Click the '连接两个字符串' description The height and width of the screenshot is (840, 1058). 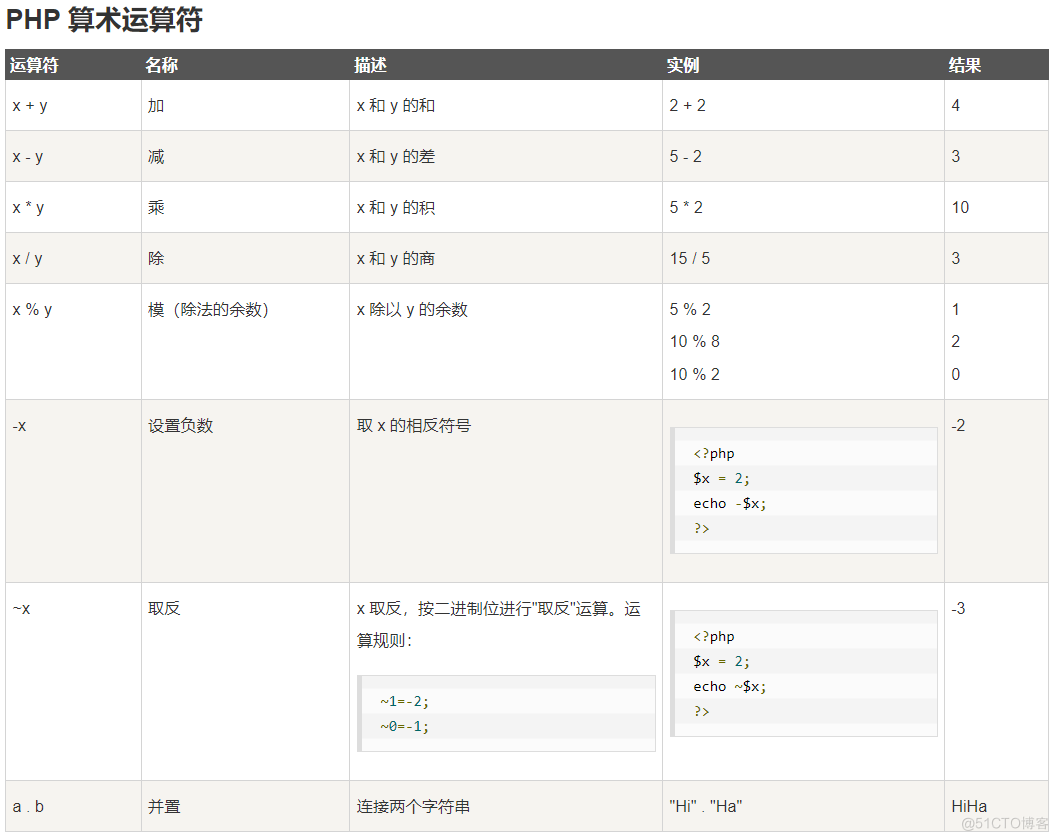click(413, 806)
